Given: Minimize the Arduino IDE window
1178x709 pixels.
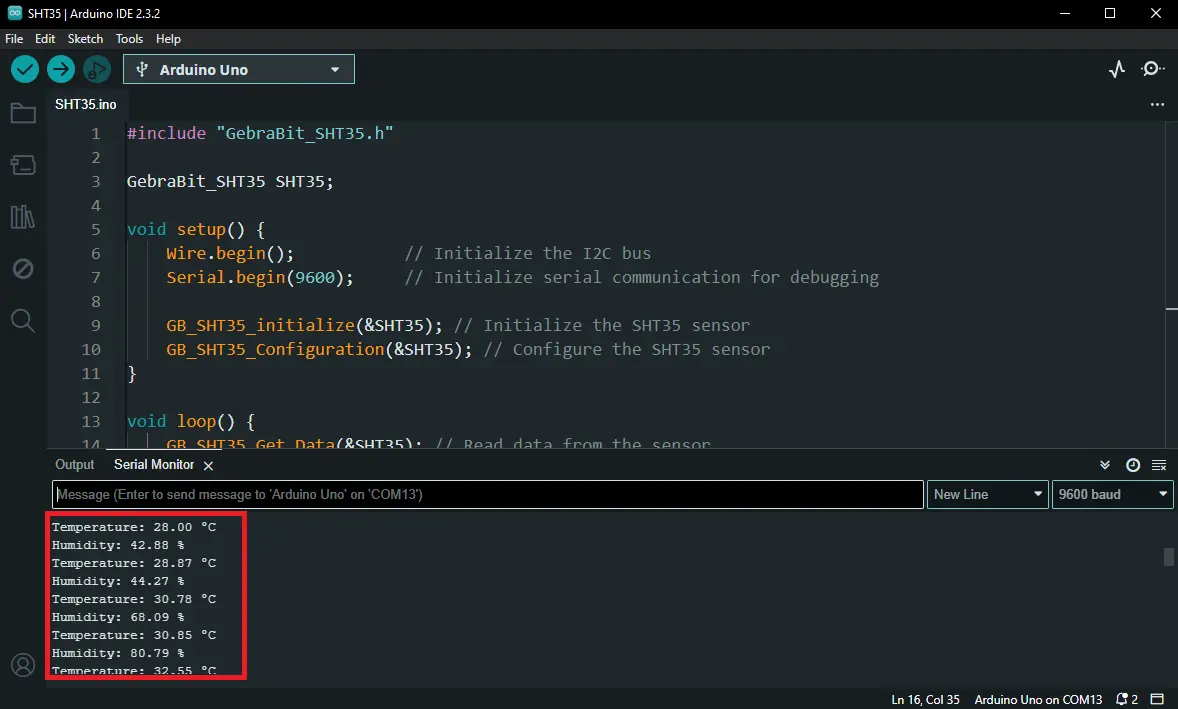Looking at the screenshot, I should (x=1065, y=14).
